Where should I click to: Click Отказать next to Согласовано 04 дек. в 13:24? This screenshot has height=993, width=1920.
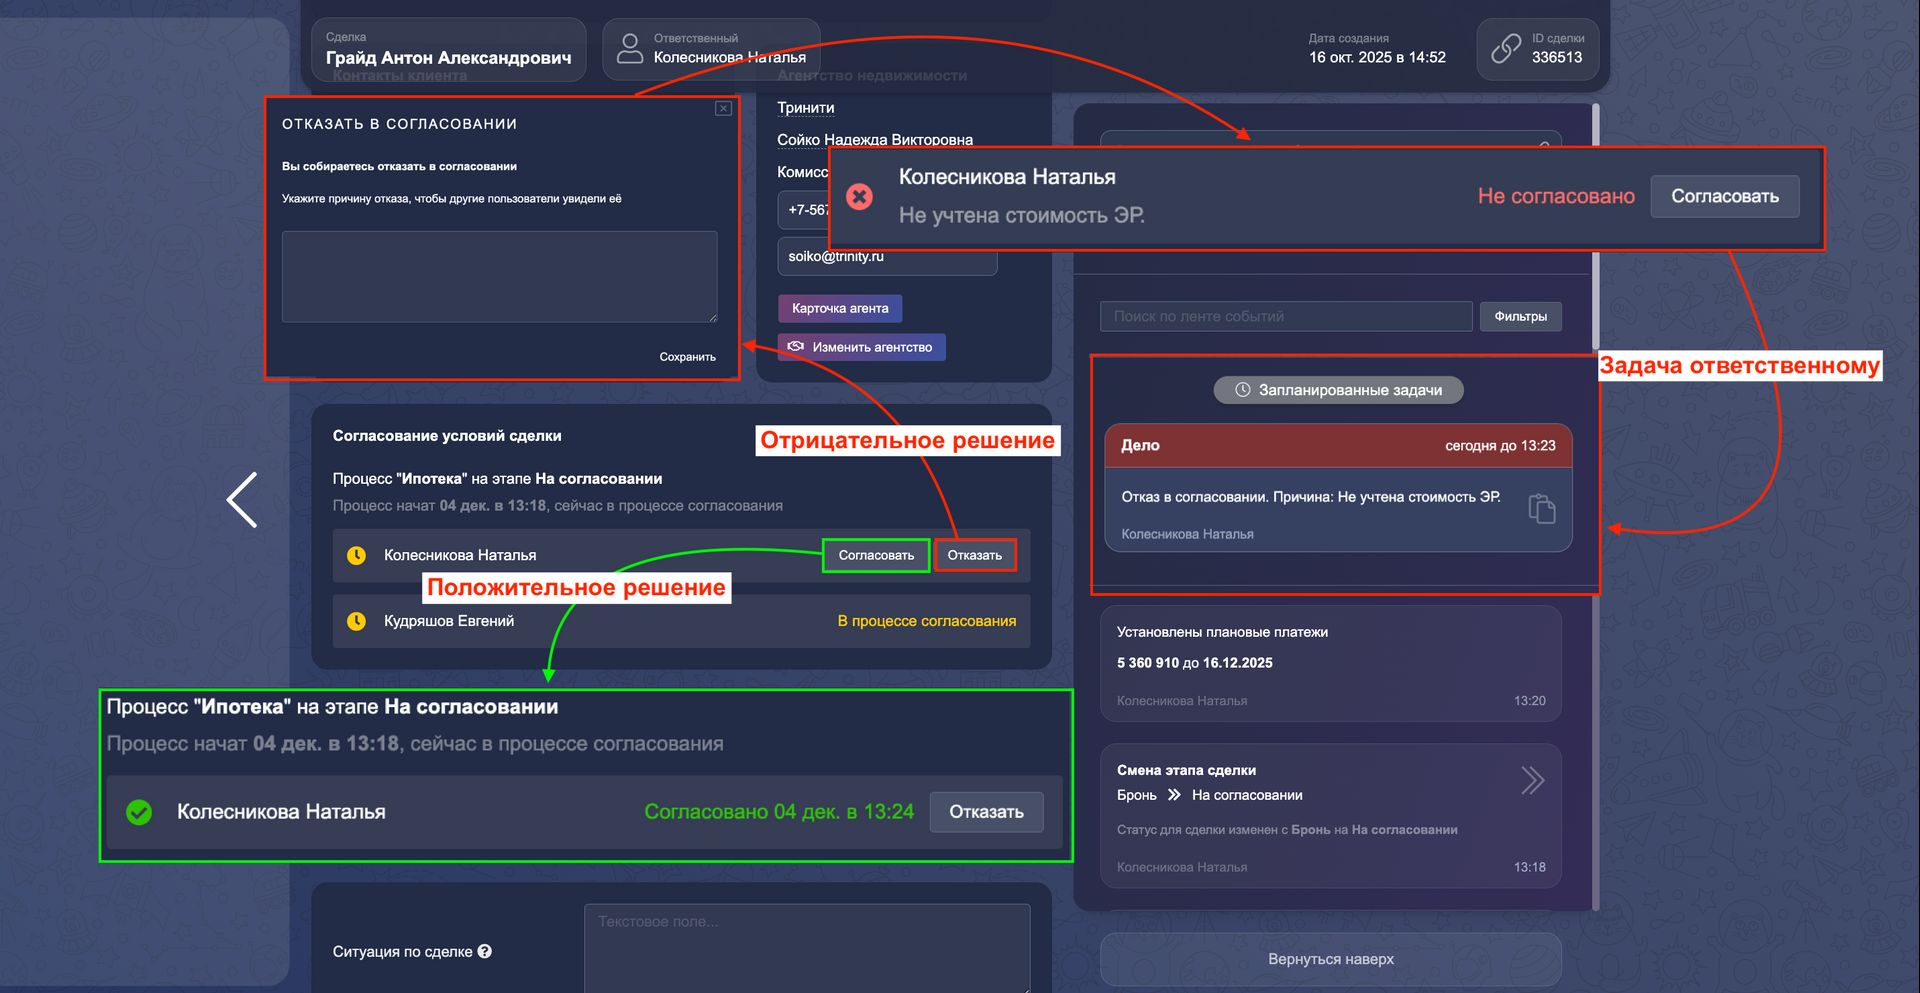[986, 812]
